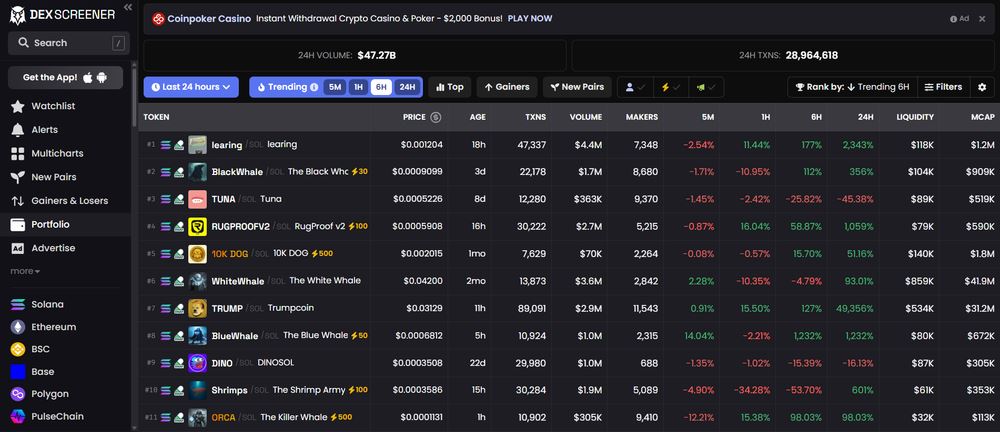Click the WhiteWhale token logo
Screen dimensions: 1000x432
[x=198, y=281]
